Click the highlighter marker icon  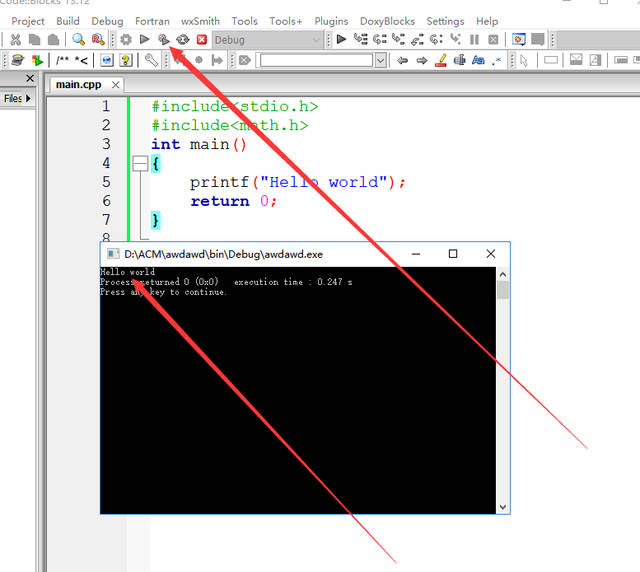tap(441, 60)
